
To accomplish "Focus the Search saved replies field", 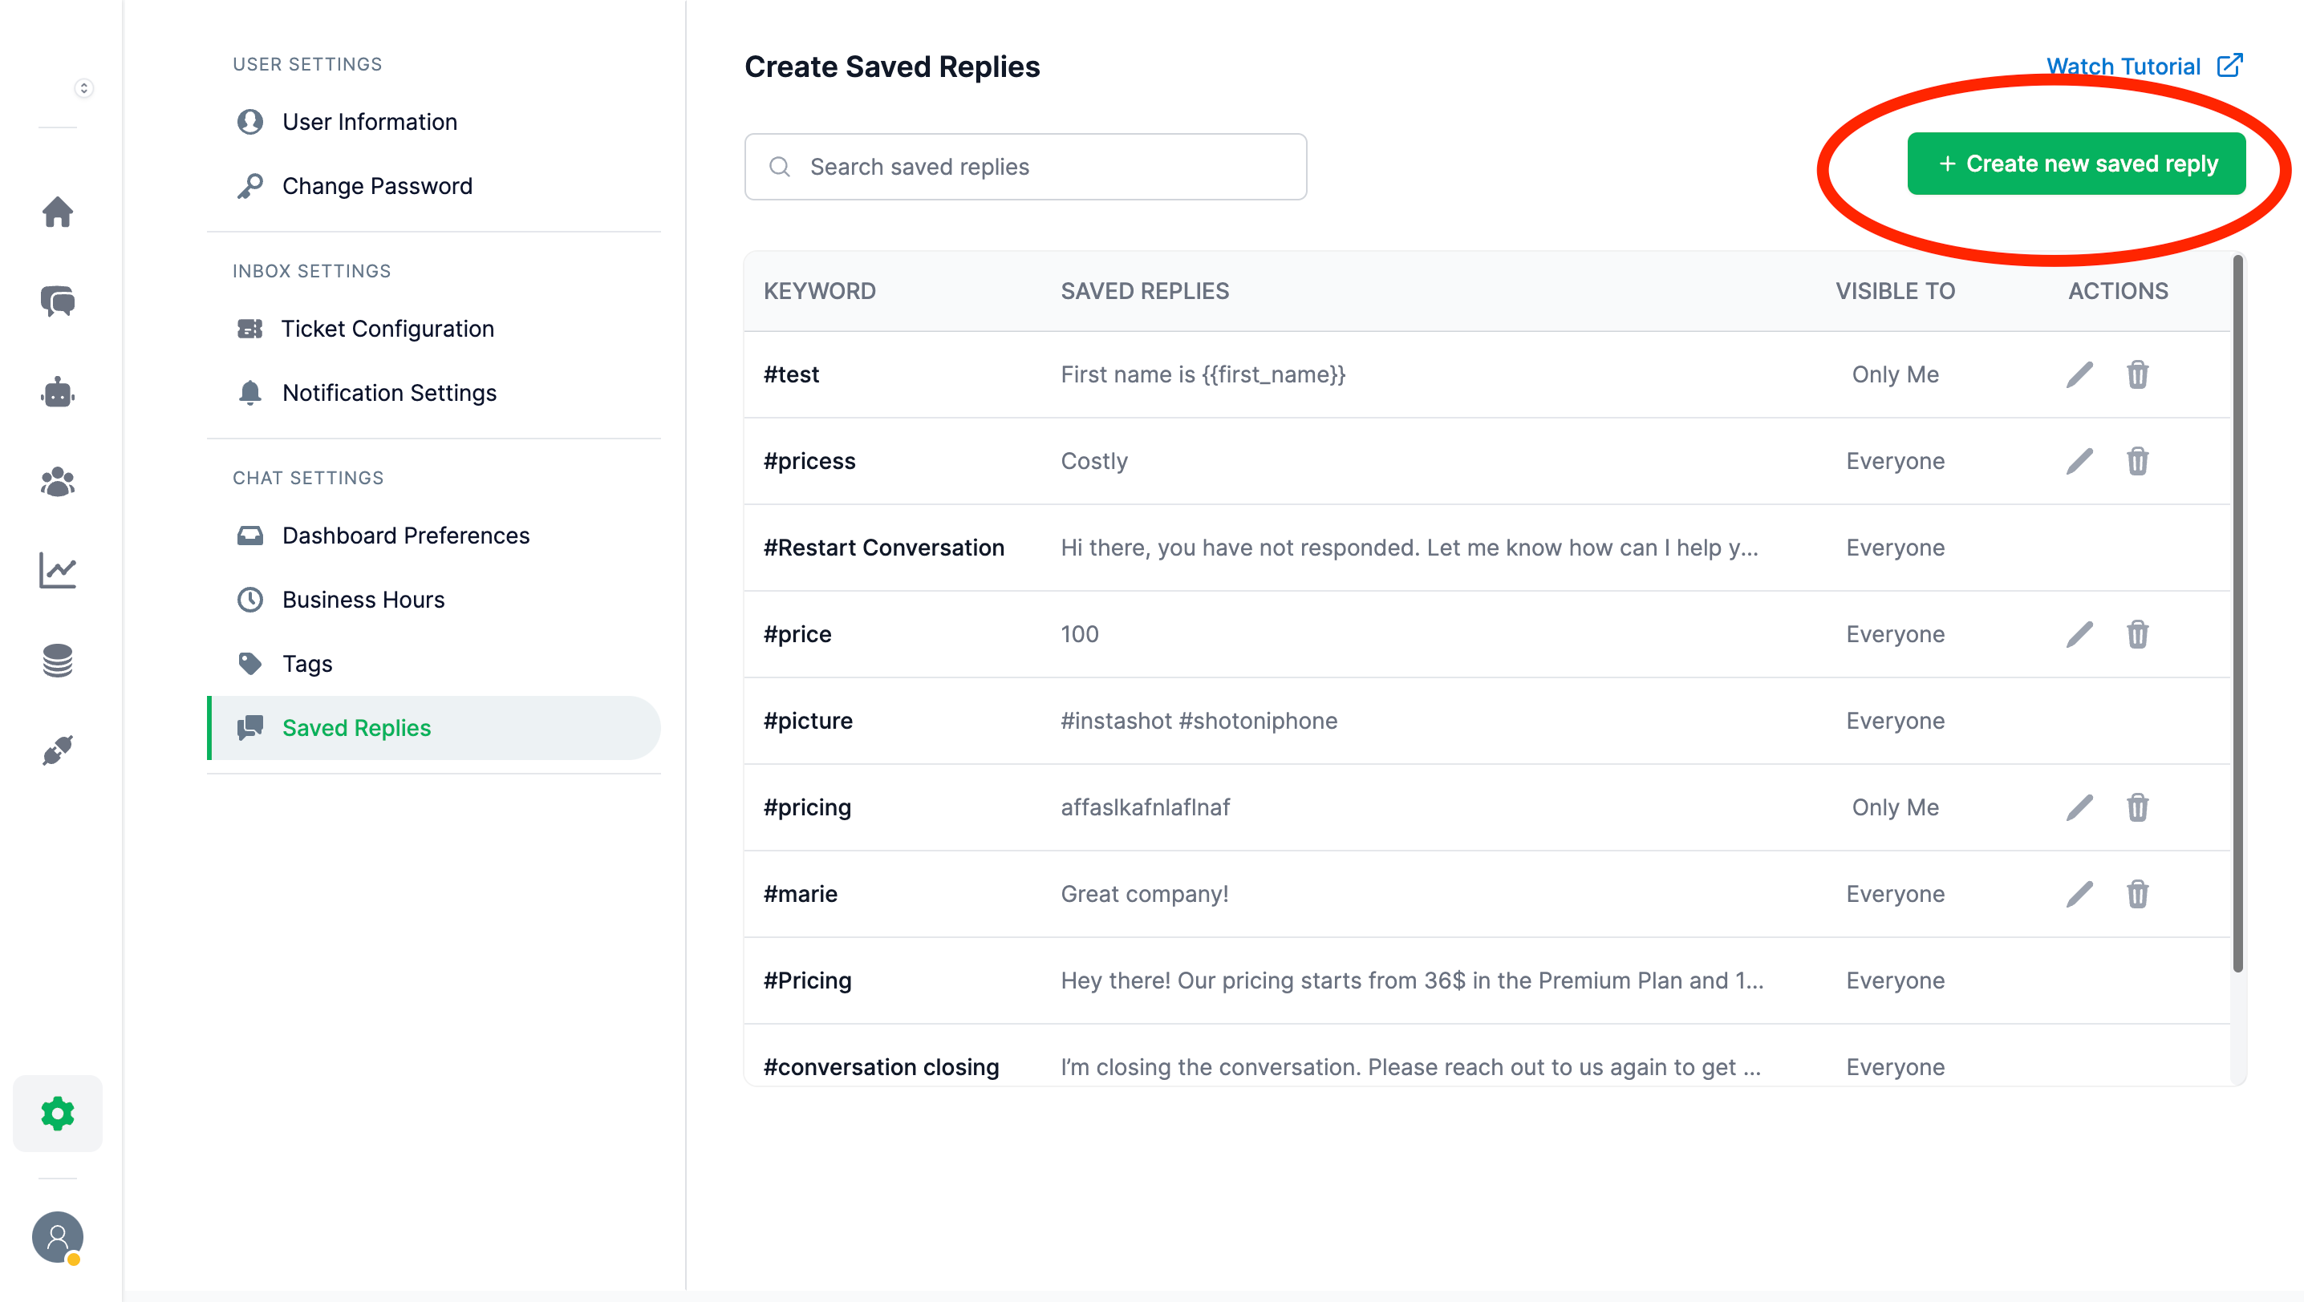I will 1025,167.
